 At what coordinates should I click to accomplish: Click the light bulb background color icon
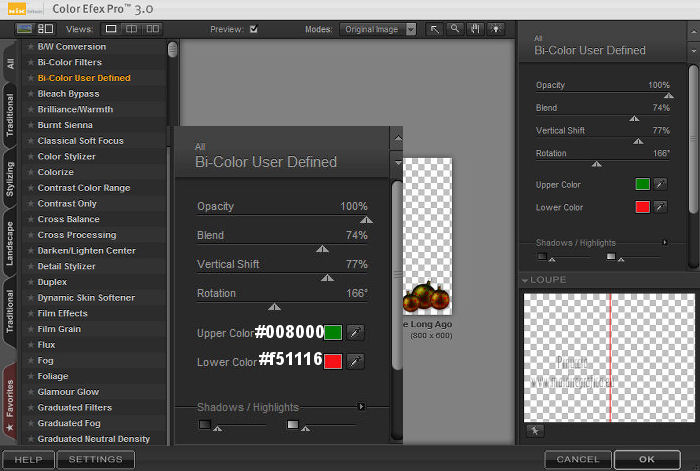click(496, 29)
